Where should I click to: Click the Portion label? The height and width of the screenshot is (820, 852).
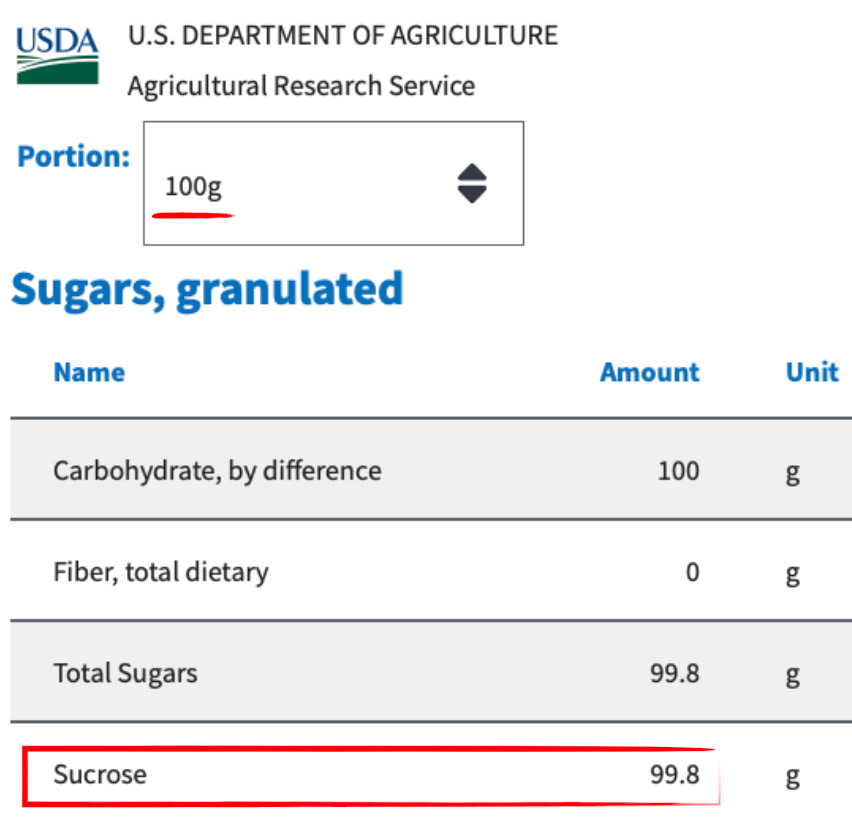pyautogui.click(x=73, y=157)
